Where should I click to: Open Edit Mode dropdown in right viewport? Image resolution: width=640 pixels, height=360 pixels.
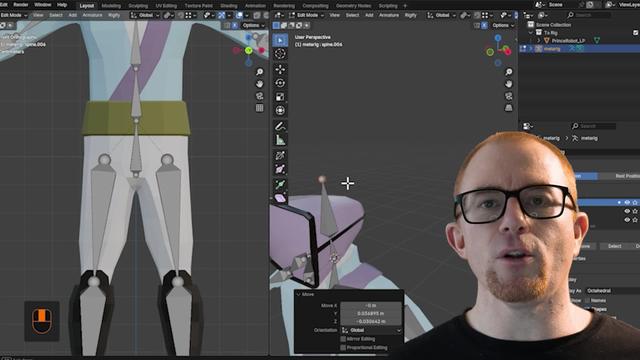[x=307, y=15]
